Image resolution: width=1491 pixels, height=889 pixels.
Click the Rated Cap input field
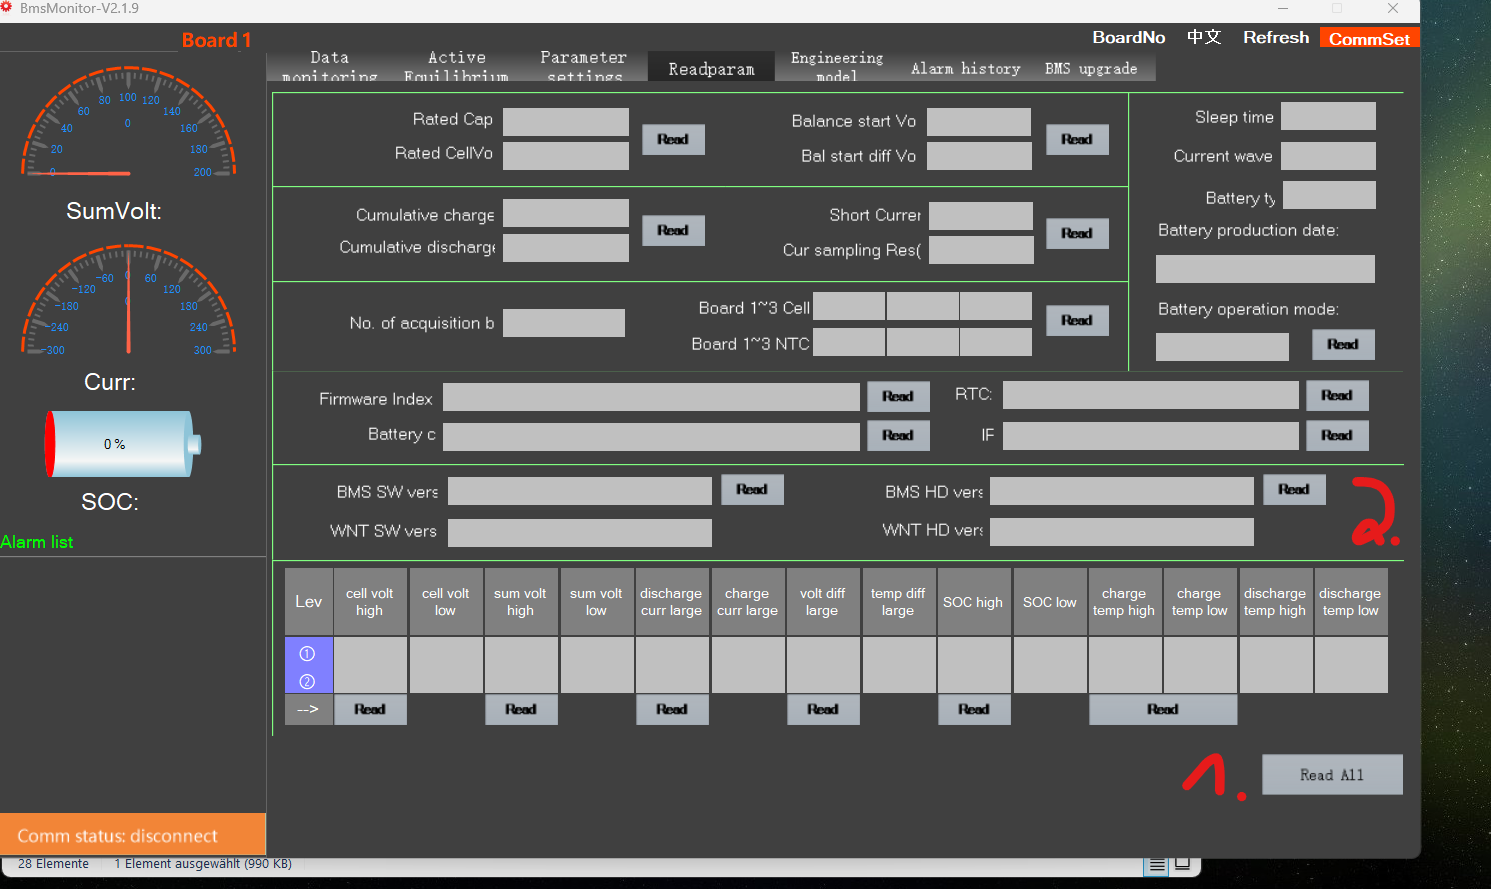tap(565, 122)
